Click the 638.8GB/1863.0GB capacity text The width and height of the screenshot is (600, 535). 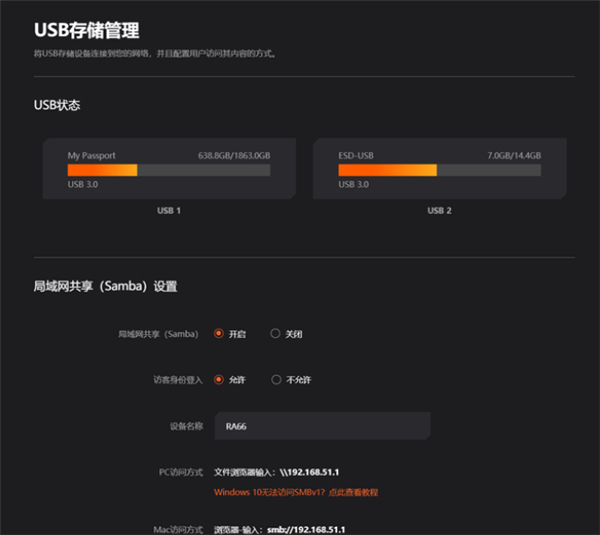click(x=234, y=156)
